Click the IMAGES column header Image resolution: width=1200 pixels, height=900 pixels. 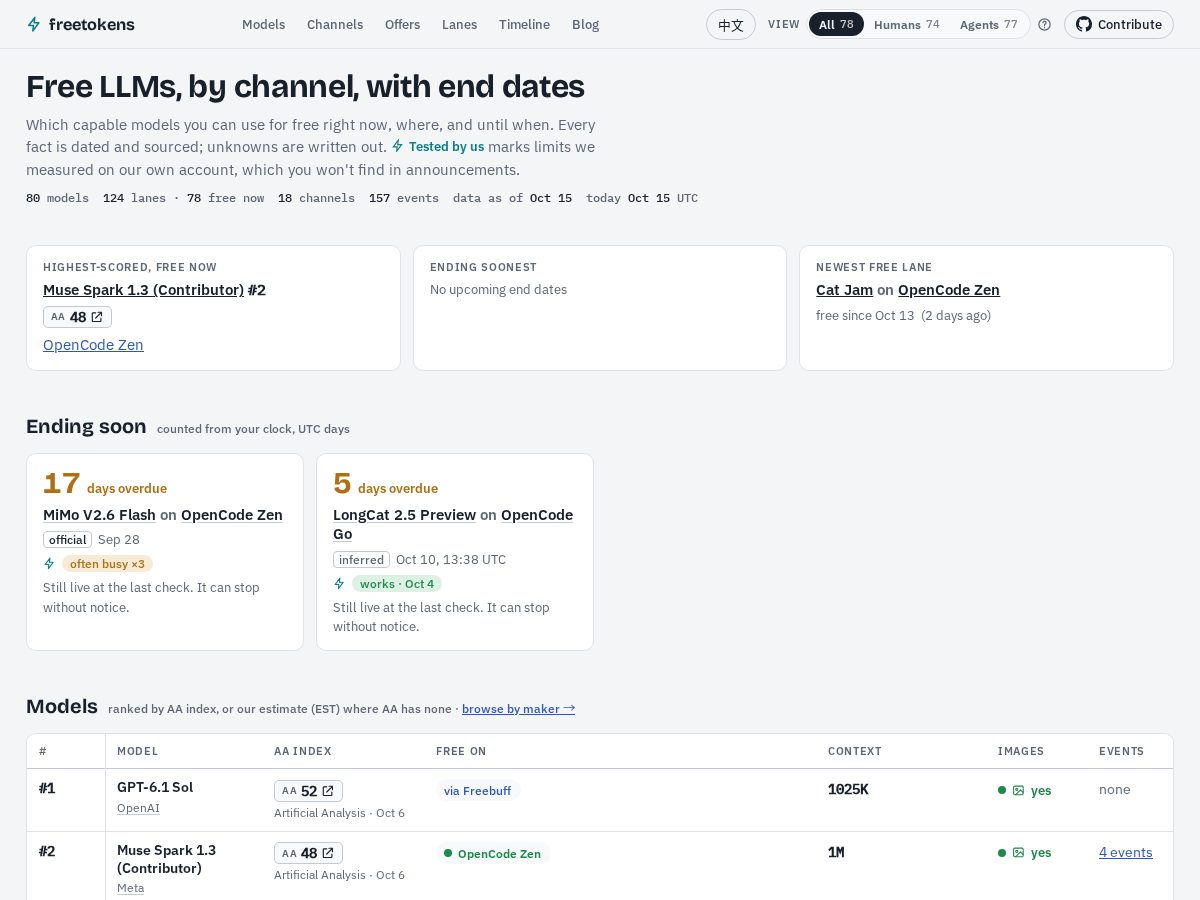1020,751
